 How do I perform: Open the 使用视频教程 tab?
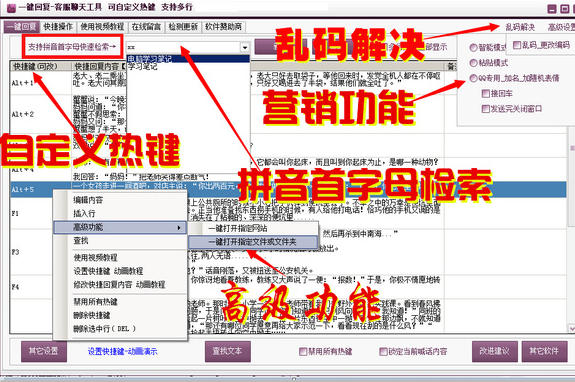click(102, 27)
